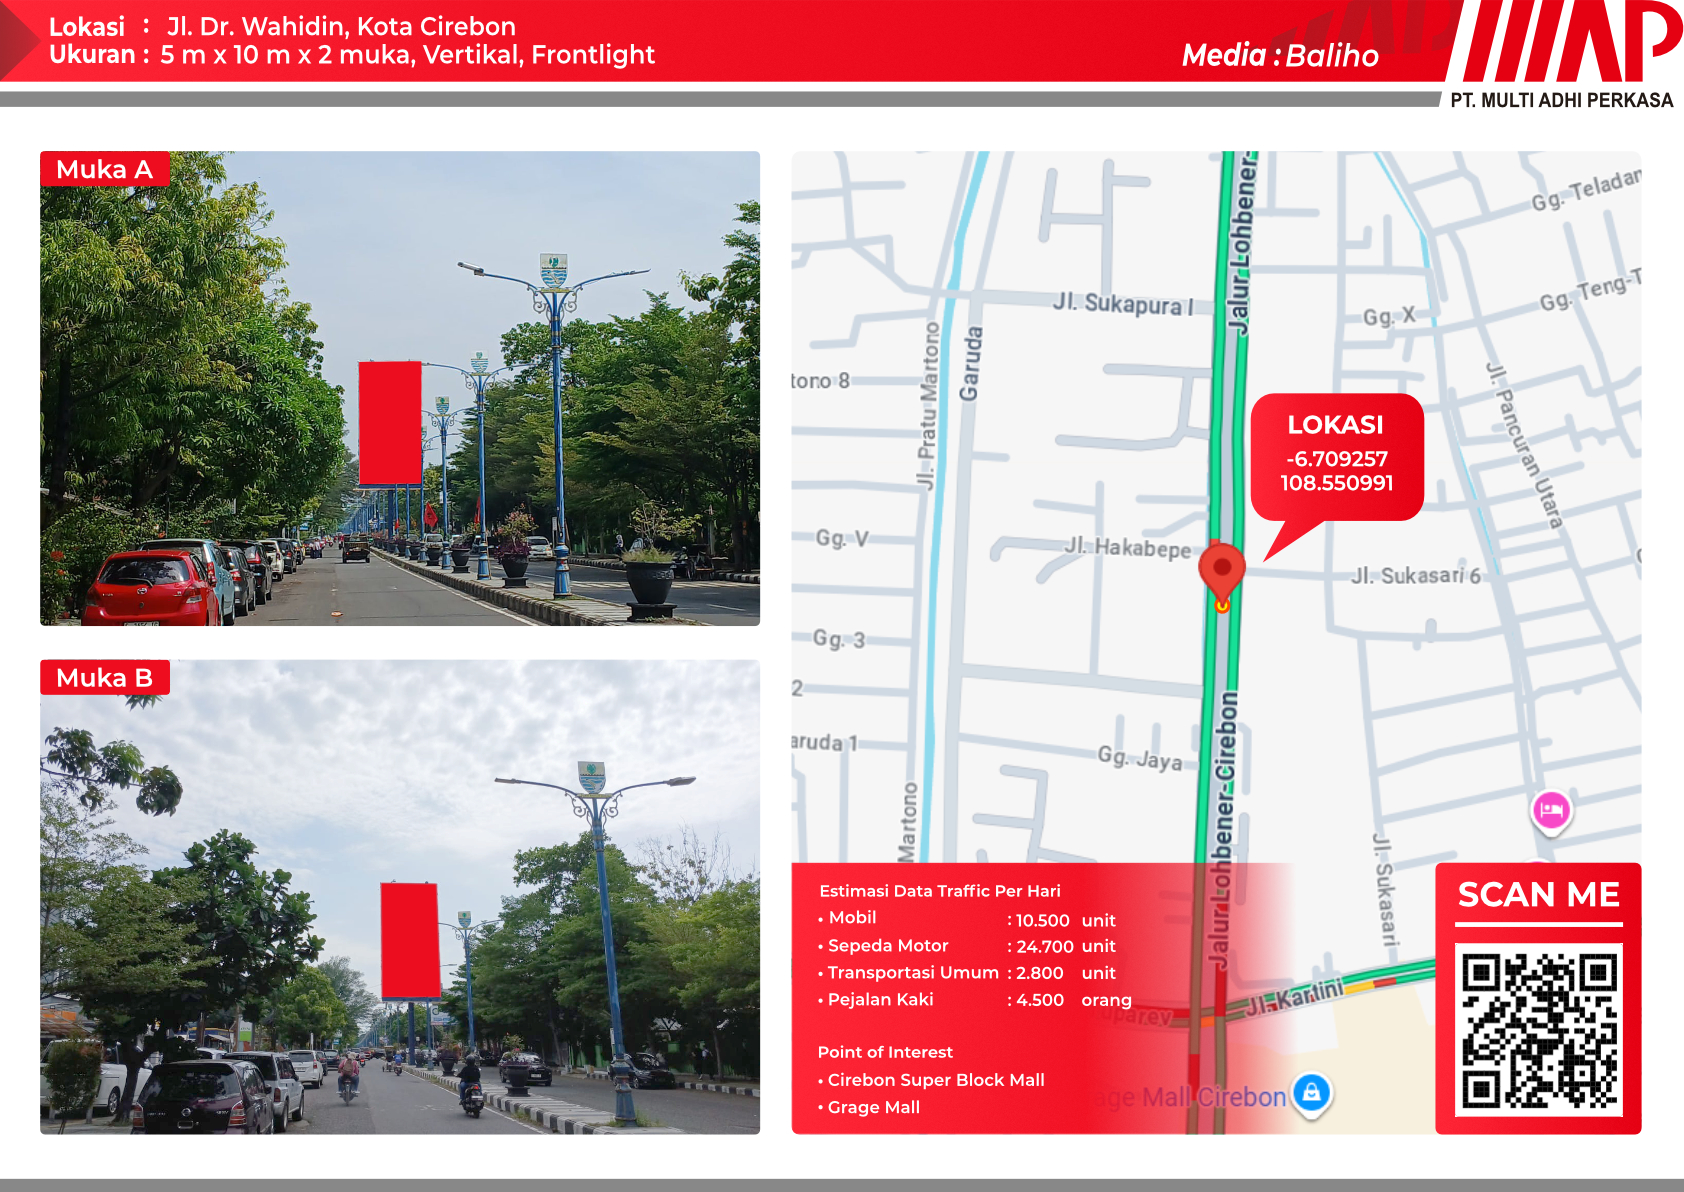Viewport: 1684px width, 1192px height.
Task: Click the "Jl. Sukapura I" street label
Action: click(x=1123, y=303)
